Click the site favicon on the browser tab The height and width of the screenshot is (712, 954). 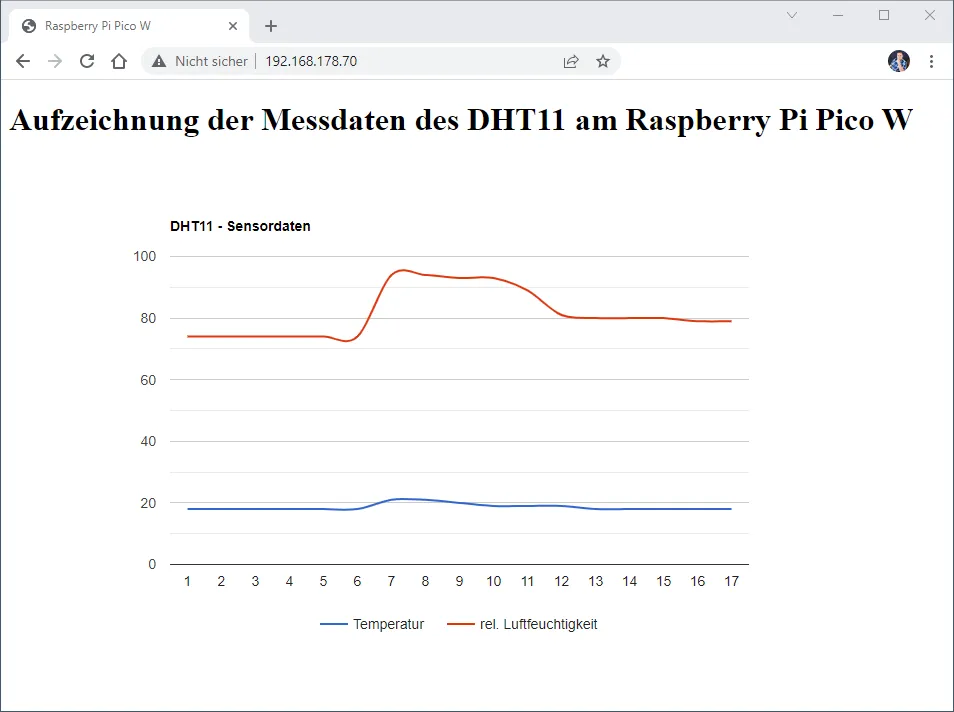[28, 25]
